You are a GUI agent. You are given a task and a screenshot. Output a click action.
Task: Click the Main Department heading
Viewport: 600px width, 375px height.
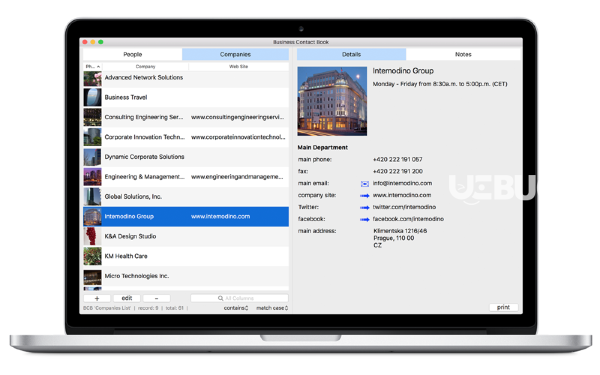tap(323, 147)
